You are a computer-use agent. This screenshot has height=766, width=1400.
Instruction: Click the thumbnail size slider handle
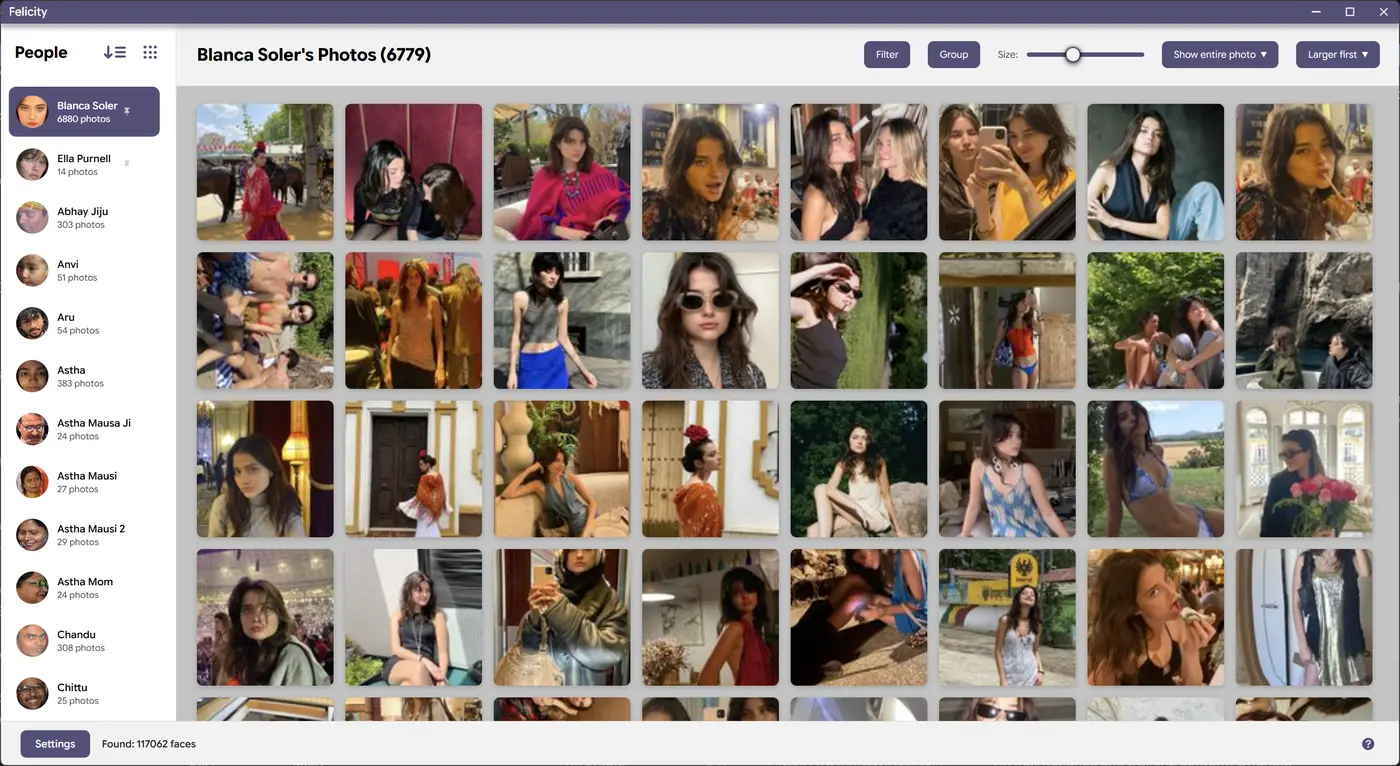pyautogui.click(x=1073, y=55)
